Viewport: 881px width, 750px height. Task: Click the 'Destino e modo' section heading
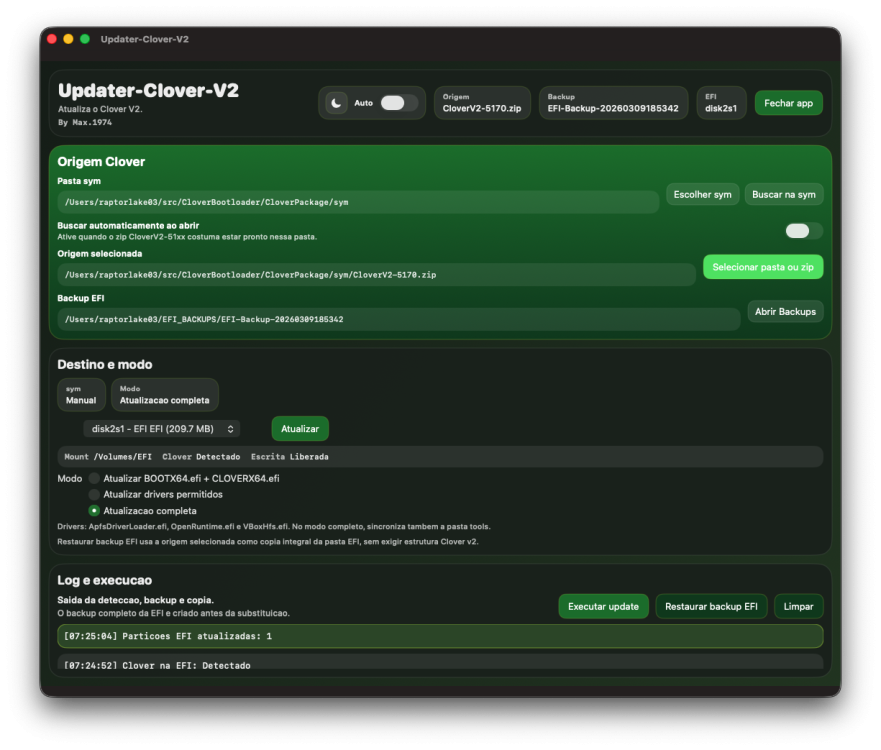(105, 365)
